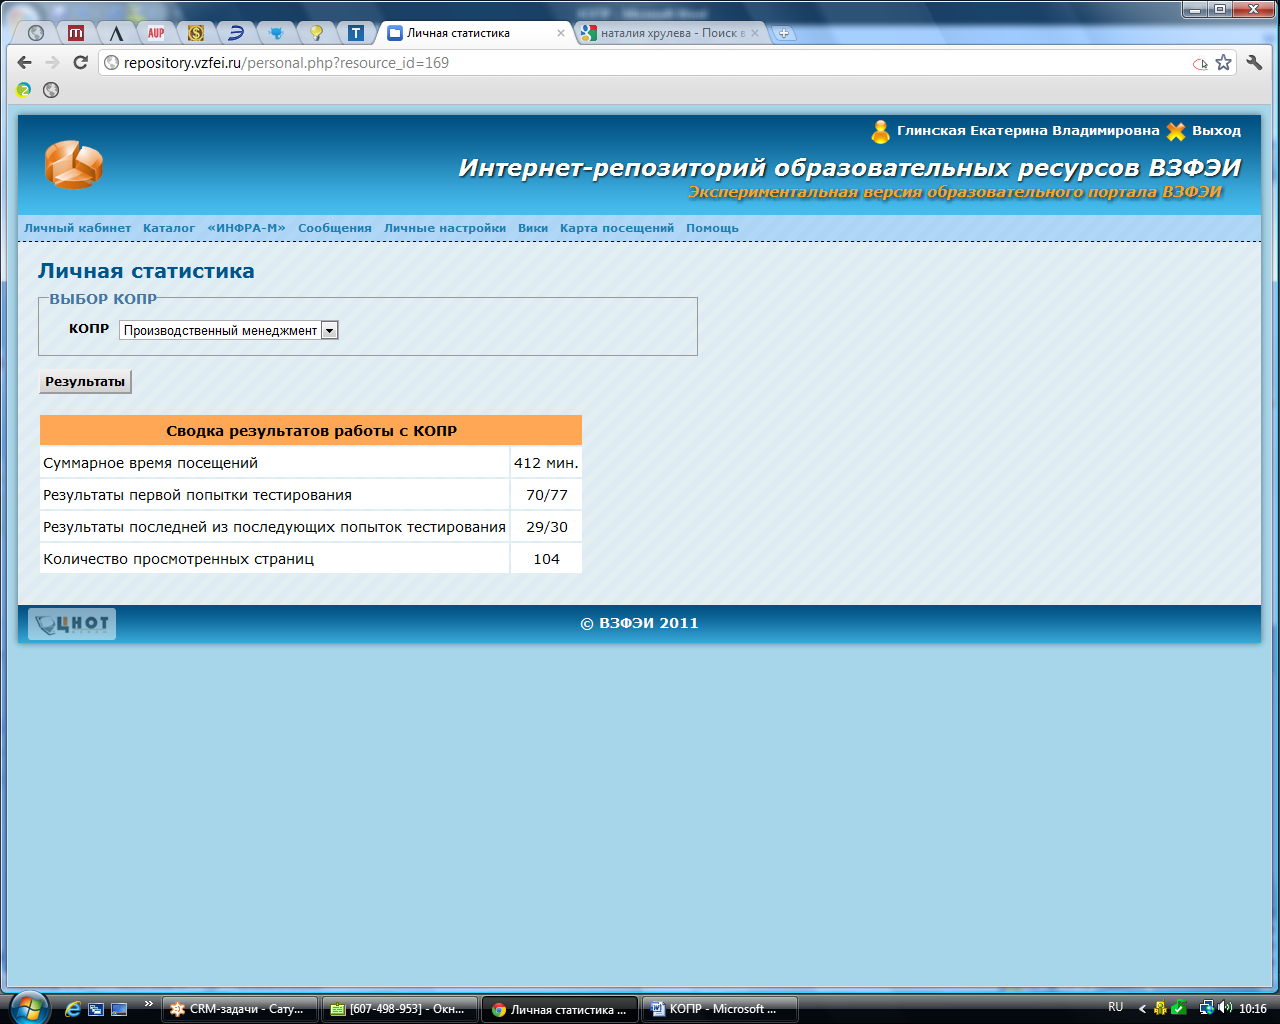The image size is (1280, 1024).
Task: Click the green-yellow bookmark bar icon
Action: (24, 90)
